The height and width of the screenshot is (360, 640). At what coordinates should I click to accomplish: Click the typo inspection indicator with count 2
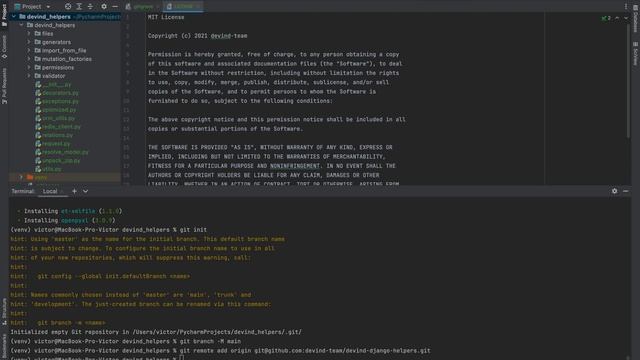[x=606, y=18]
